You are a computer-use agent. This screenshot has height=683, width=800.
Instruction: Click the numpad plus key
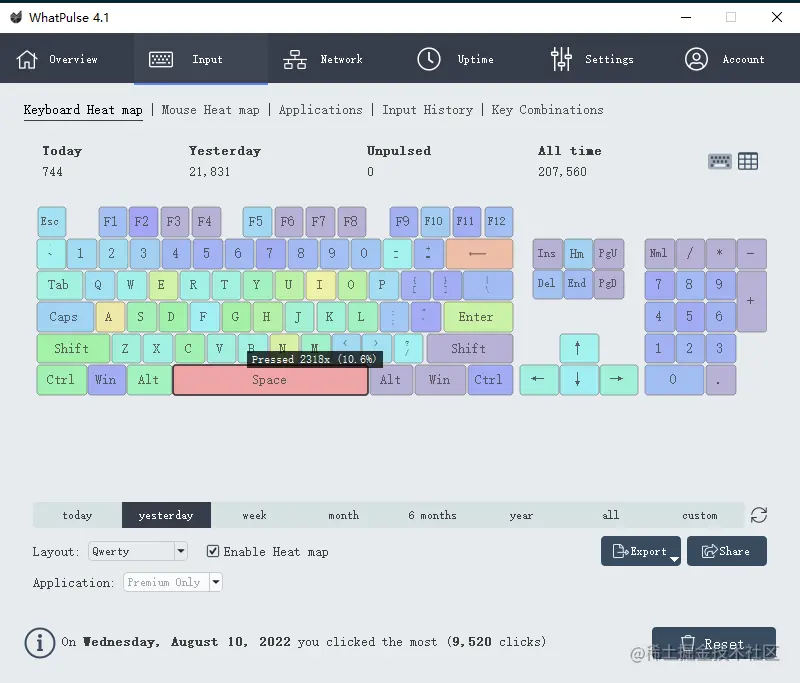(x=751, y=301)
